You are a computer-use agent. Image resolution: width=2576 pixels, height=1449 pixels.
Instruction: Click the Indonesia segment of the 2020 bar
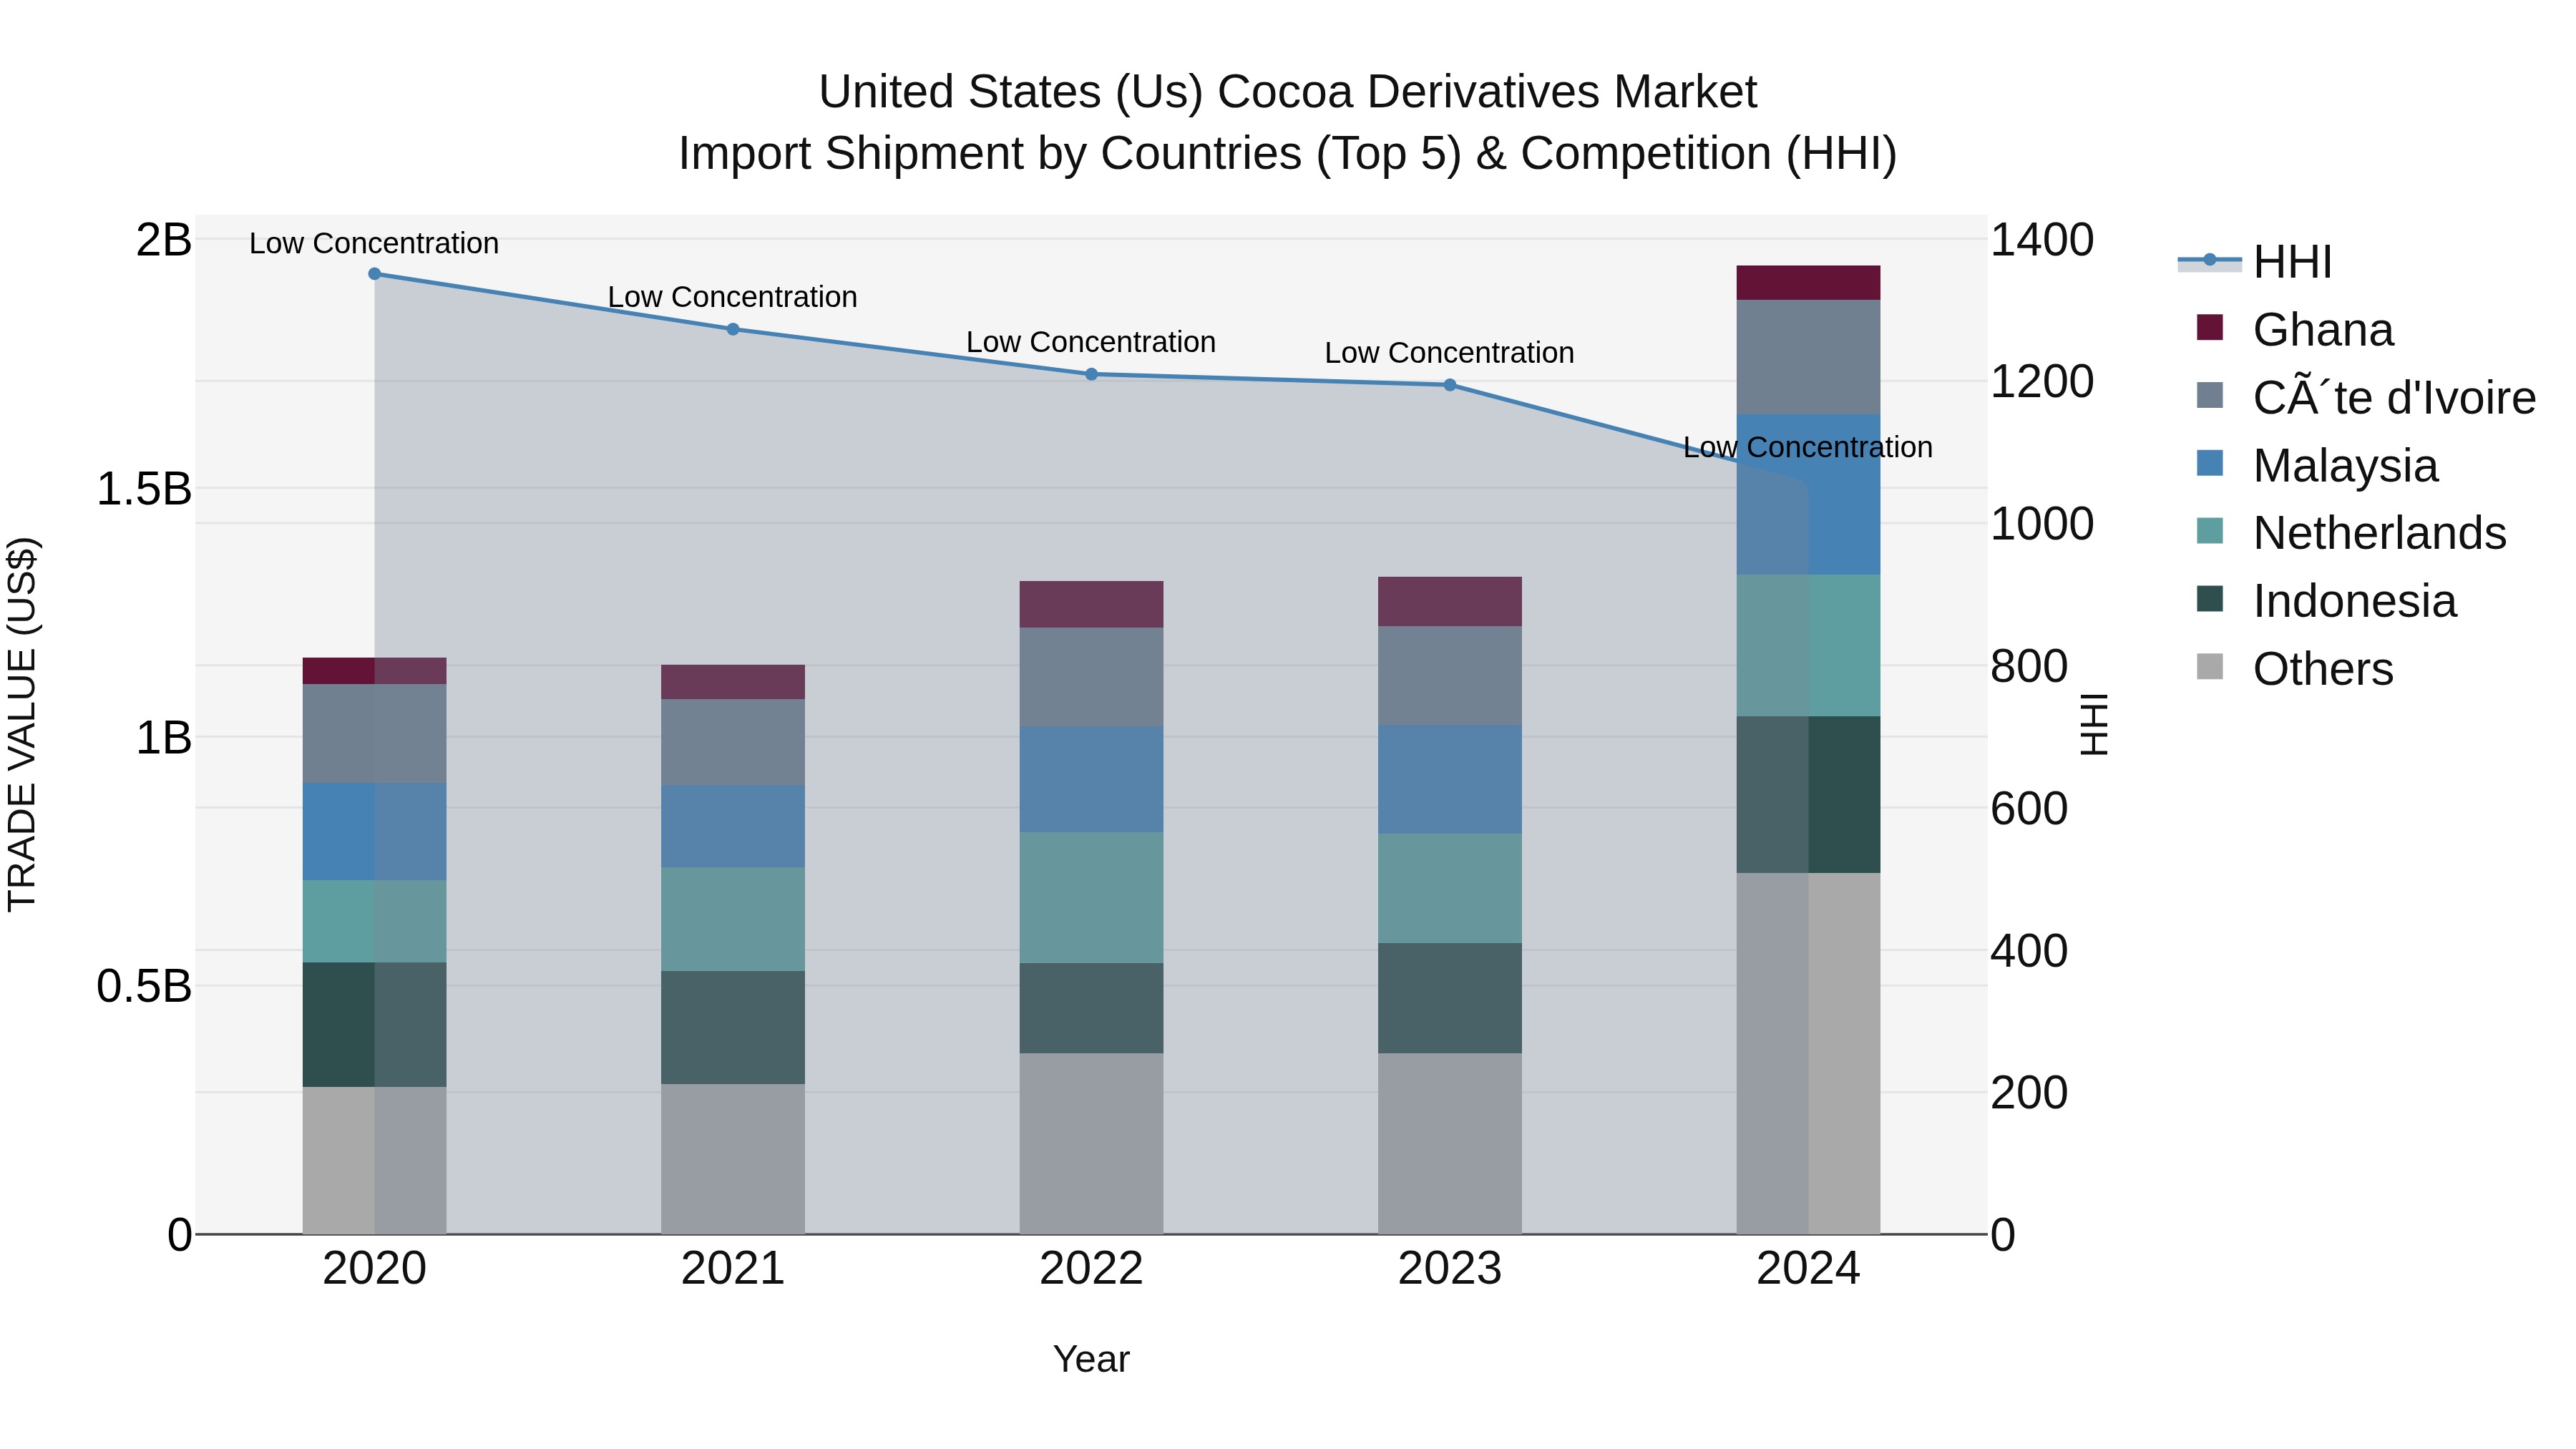[x=375, y=1025]
